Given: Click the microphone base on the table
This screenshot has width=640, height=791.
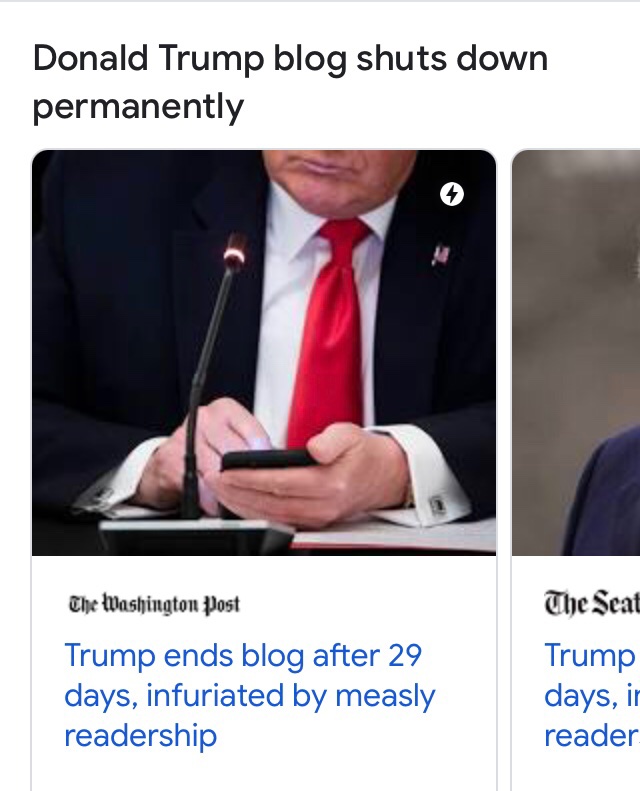Looking at the screenshot, I should click(x=197, y=536).
